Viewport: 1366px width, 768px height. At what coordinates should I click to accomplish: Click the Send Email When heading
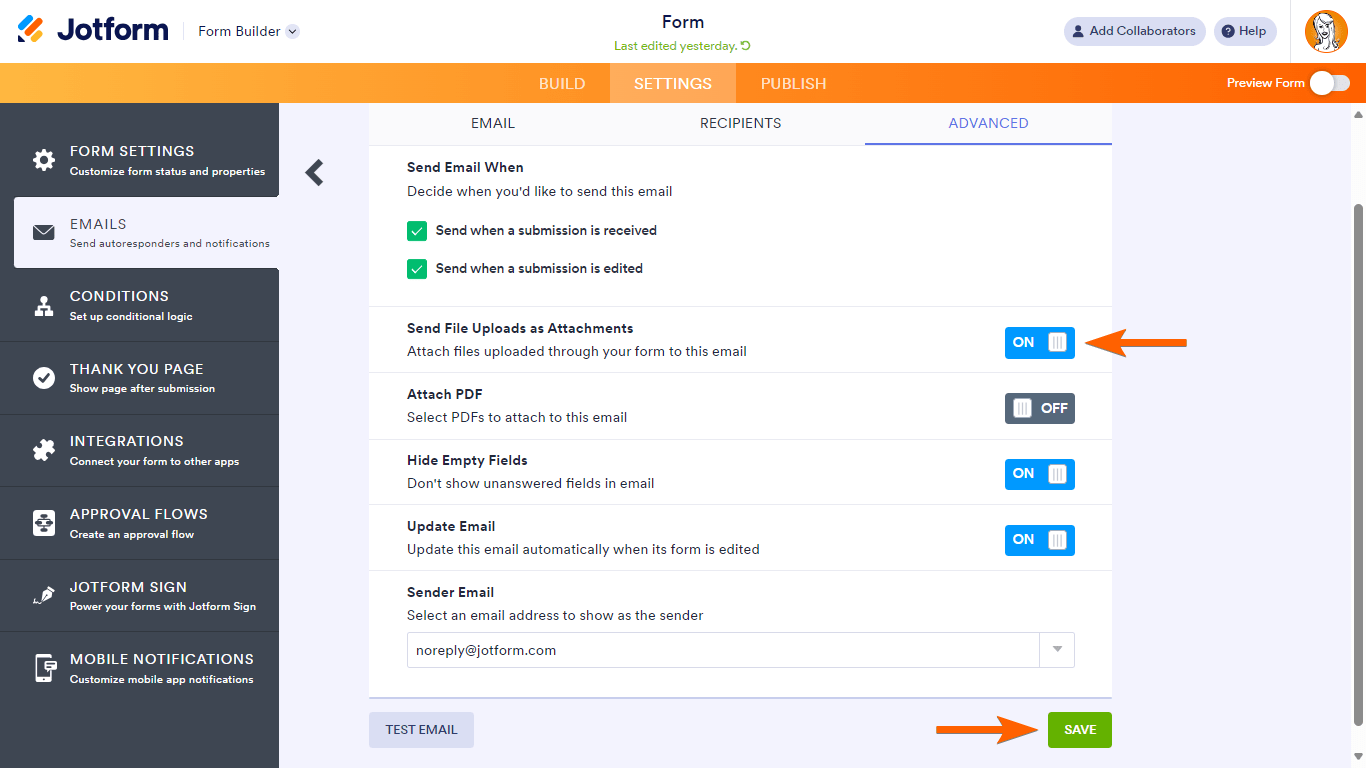tap(465, 168)
